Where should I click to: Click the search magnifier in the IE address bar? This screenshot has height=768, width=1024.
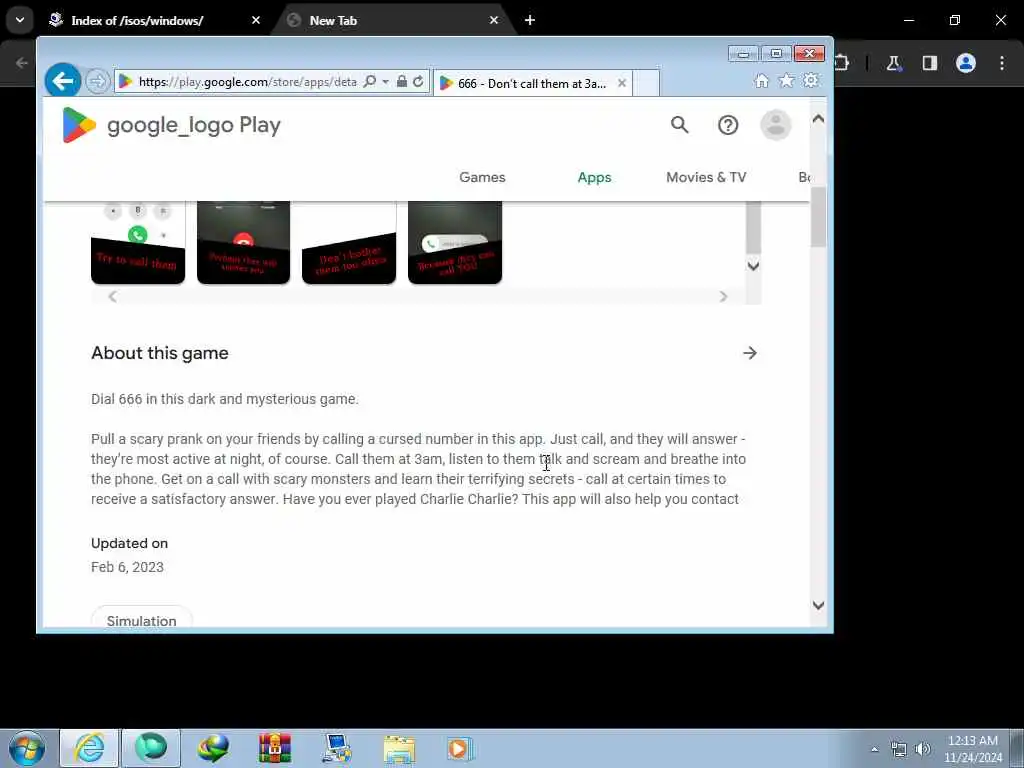(370, 82)
